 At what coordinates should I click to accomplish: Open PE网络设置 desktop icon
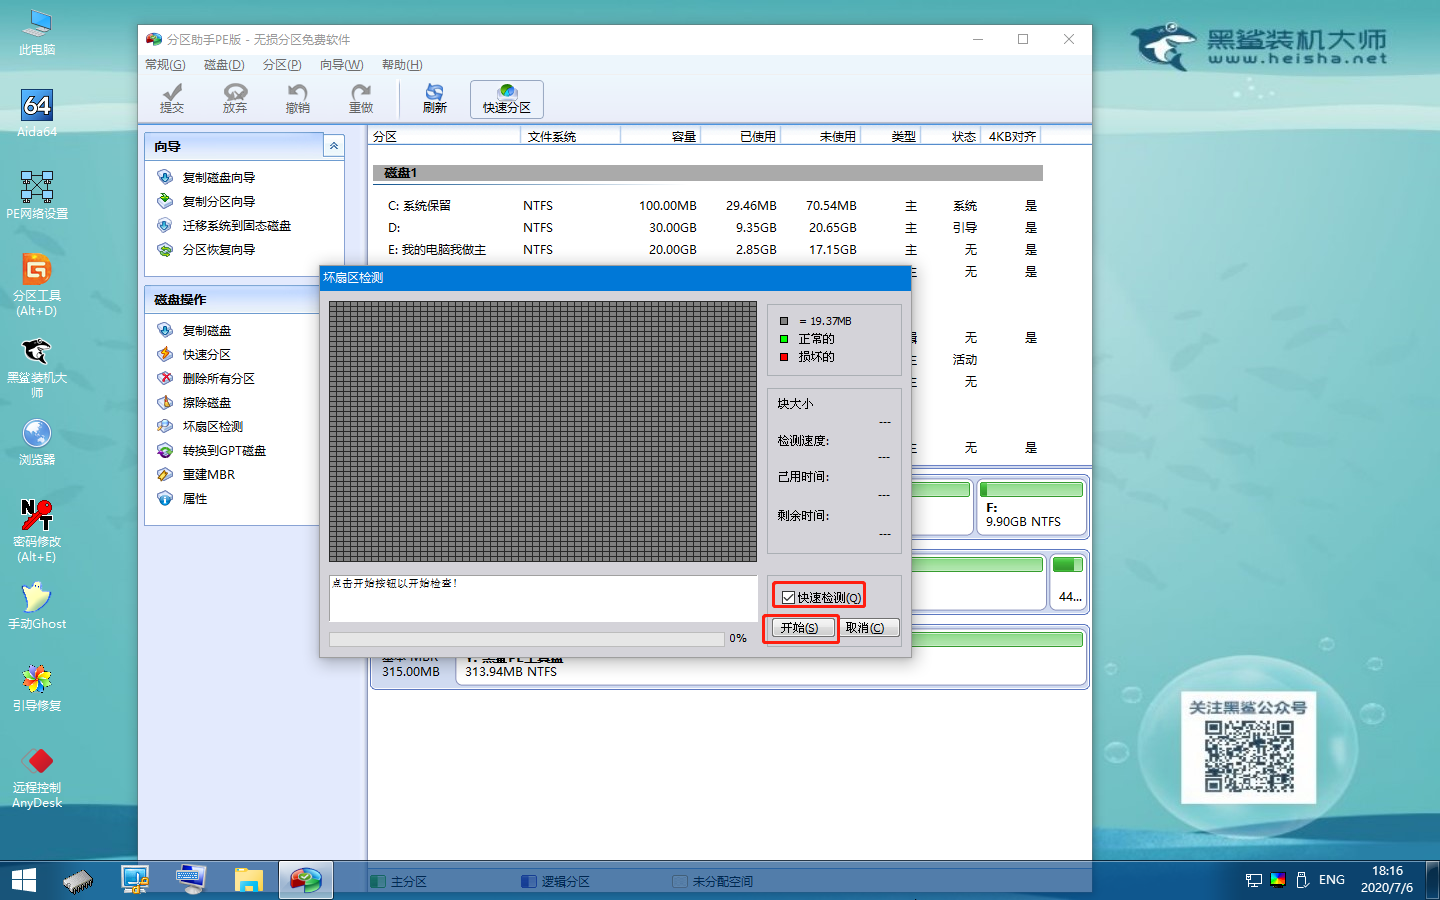point(37,195)
